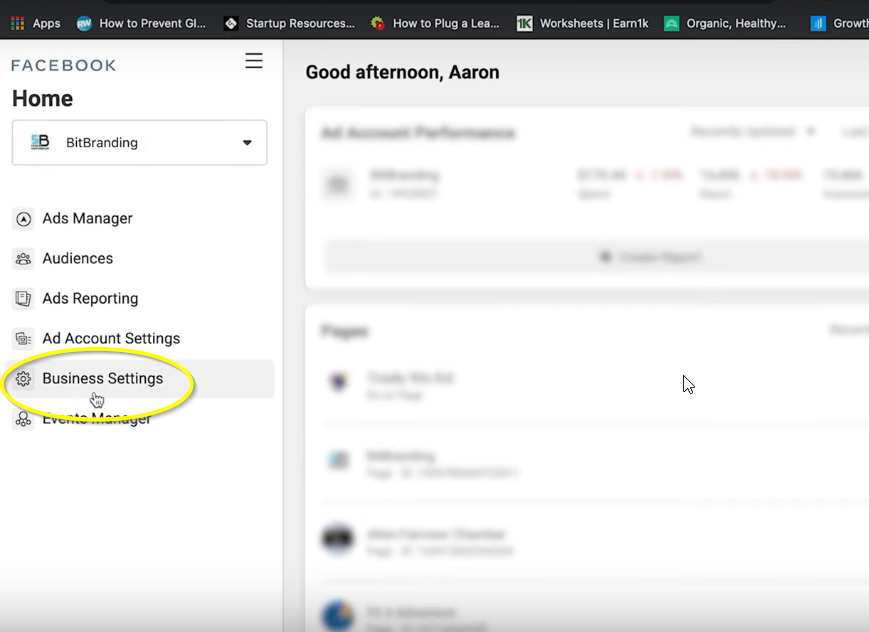Click the Ads Reporting document icon
This screenshot has height=632, width=869.
pos(23,299)
